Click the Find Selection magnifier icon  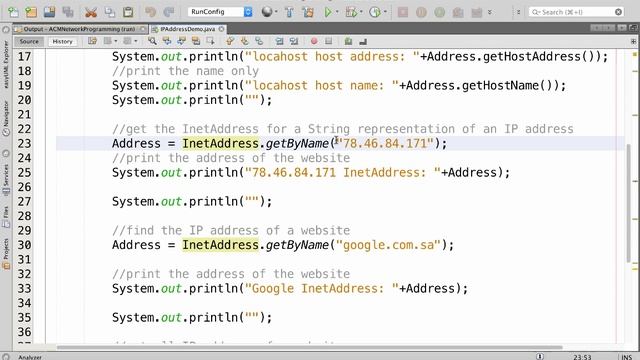[152, 41]
